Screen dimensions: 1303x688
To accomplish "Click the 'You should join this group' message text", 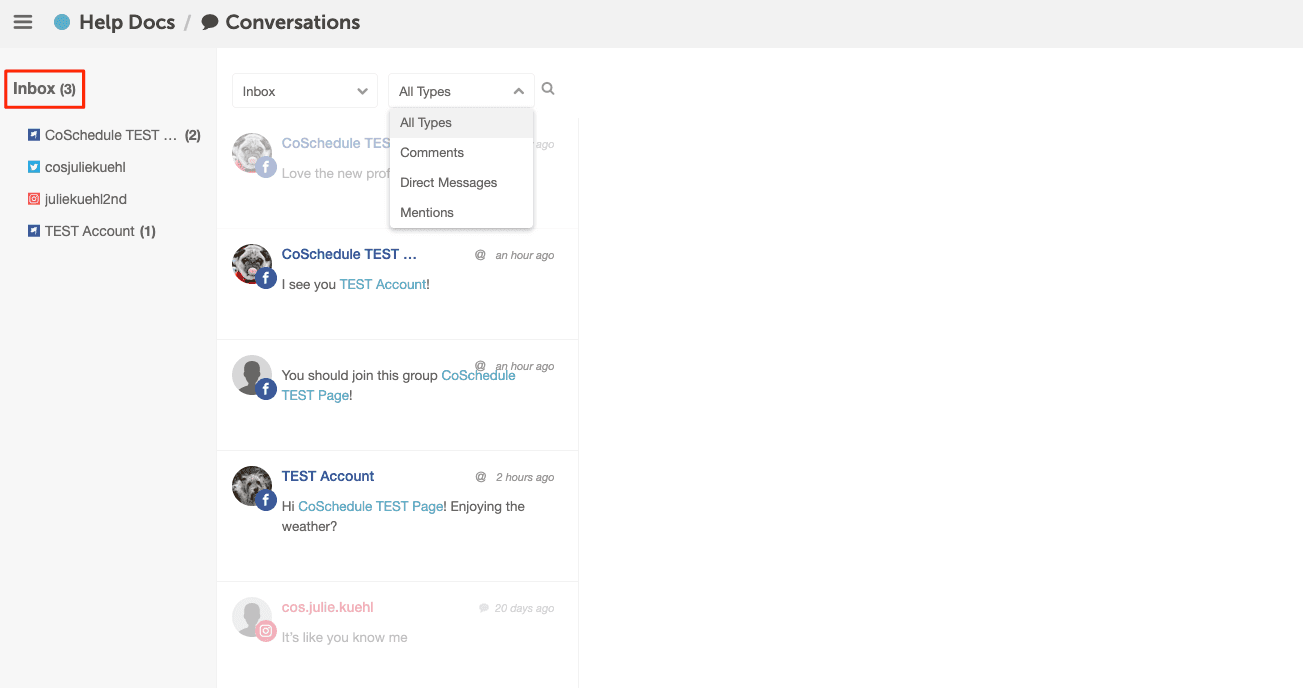I will click(x=360, y=376).
